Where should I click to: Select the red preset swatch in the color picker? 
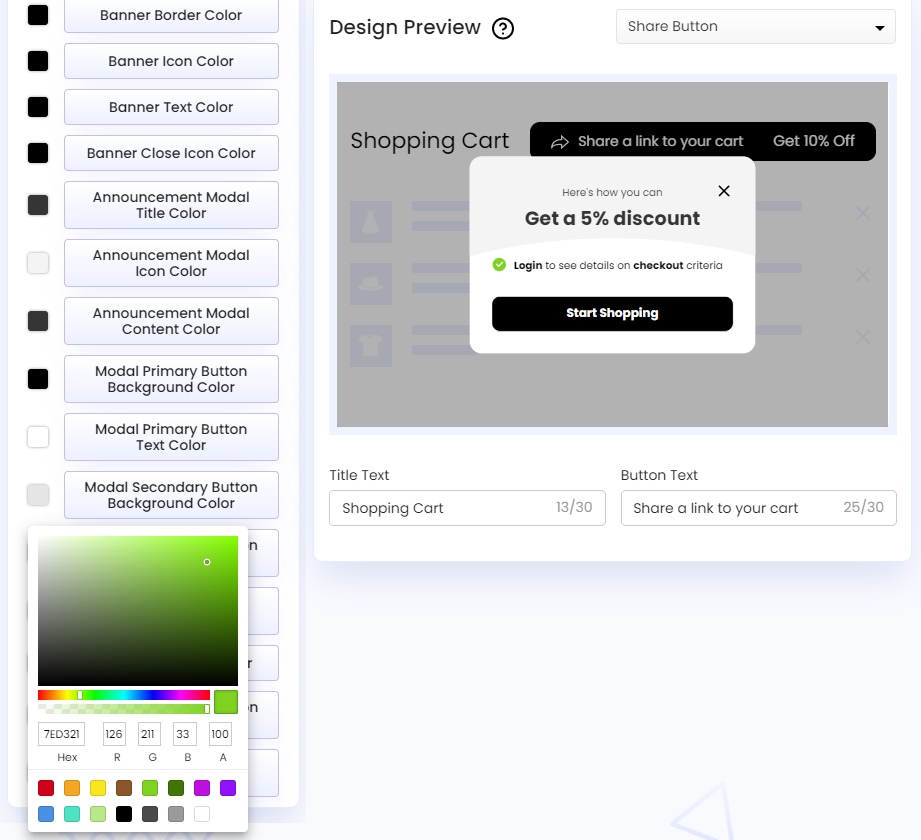click(45, 788)
